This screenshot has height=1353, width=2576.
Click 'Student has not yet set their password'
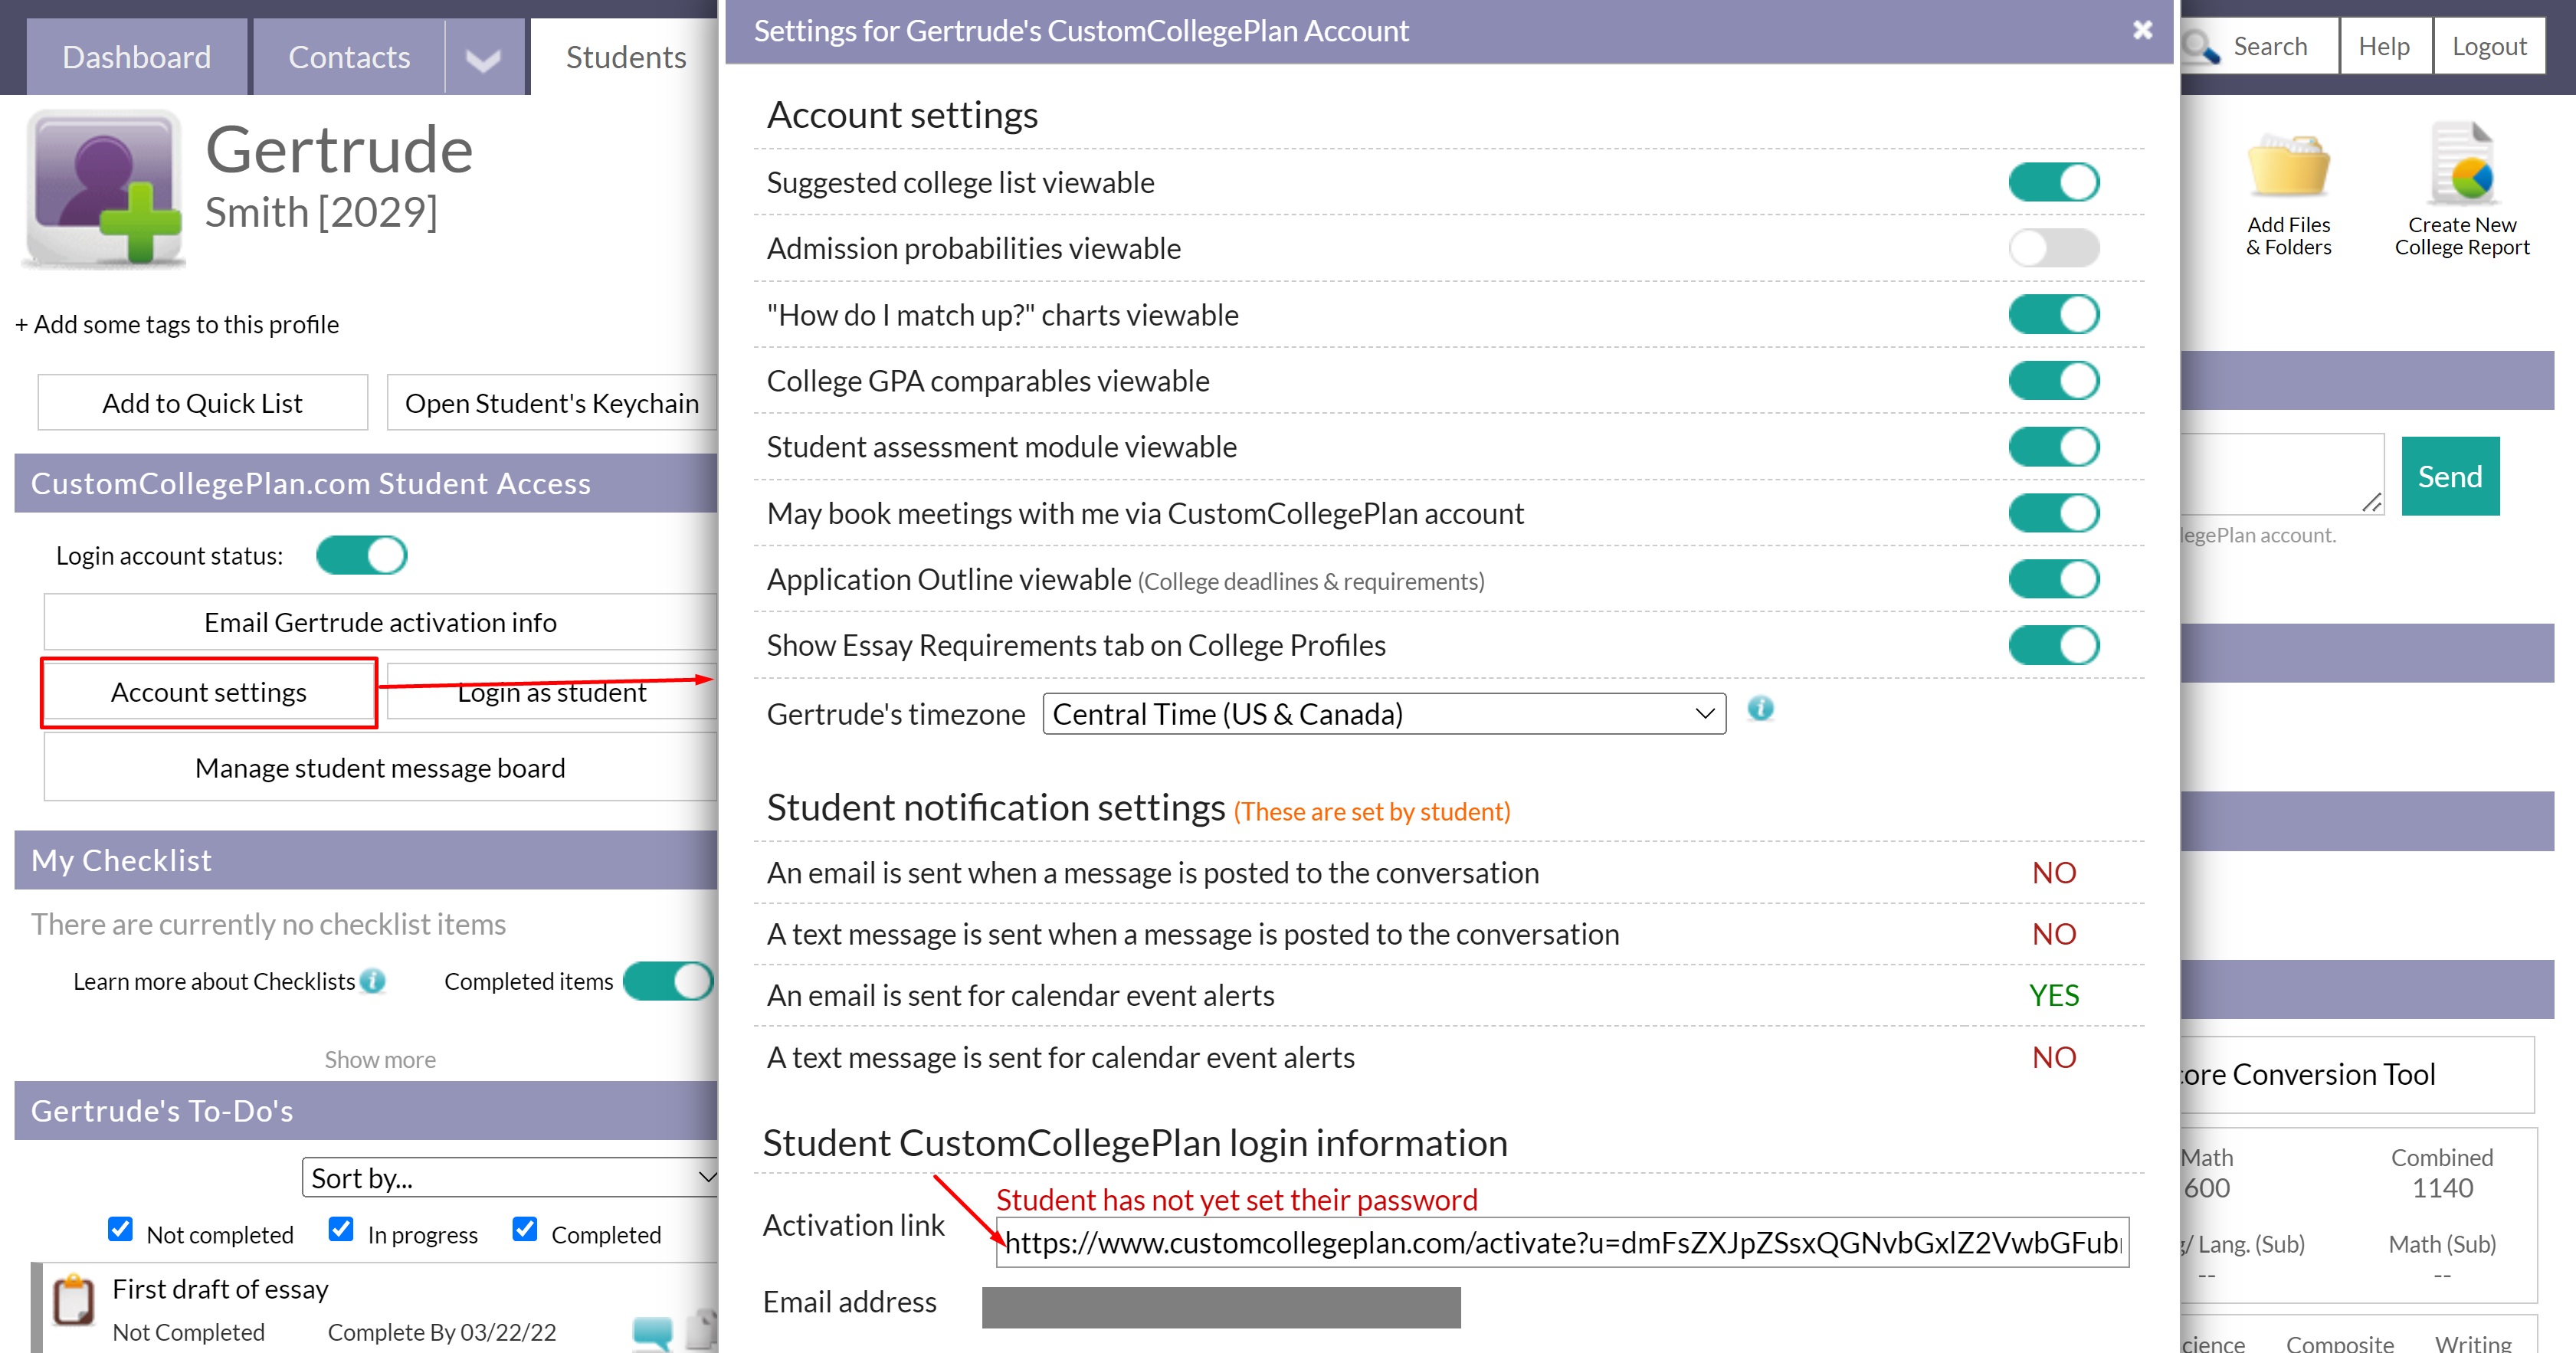[x=1236, y=1199]
